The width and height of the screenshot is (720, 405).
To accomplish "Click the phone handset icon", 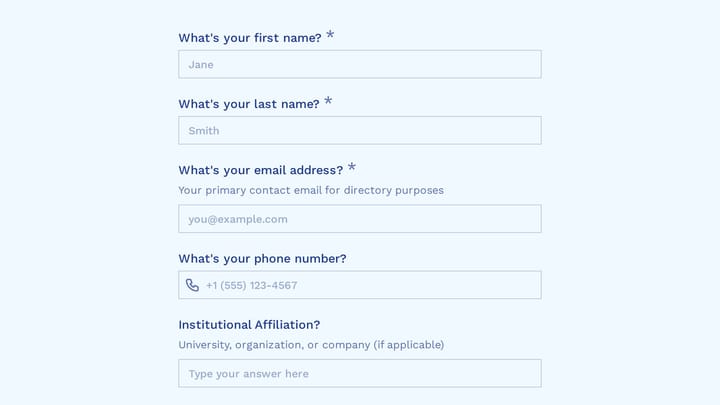I will [192, 285].
